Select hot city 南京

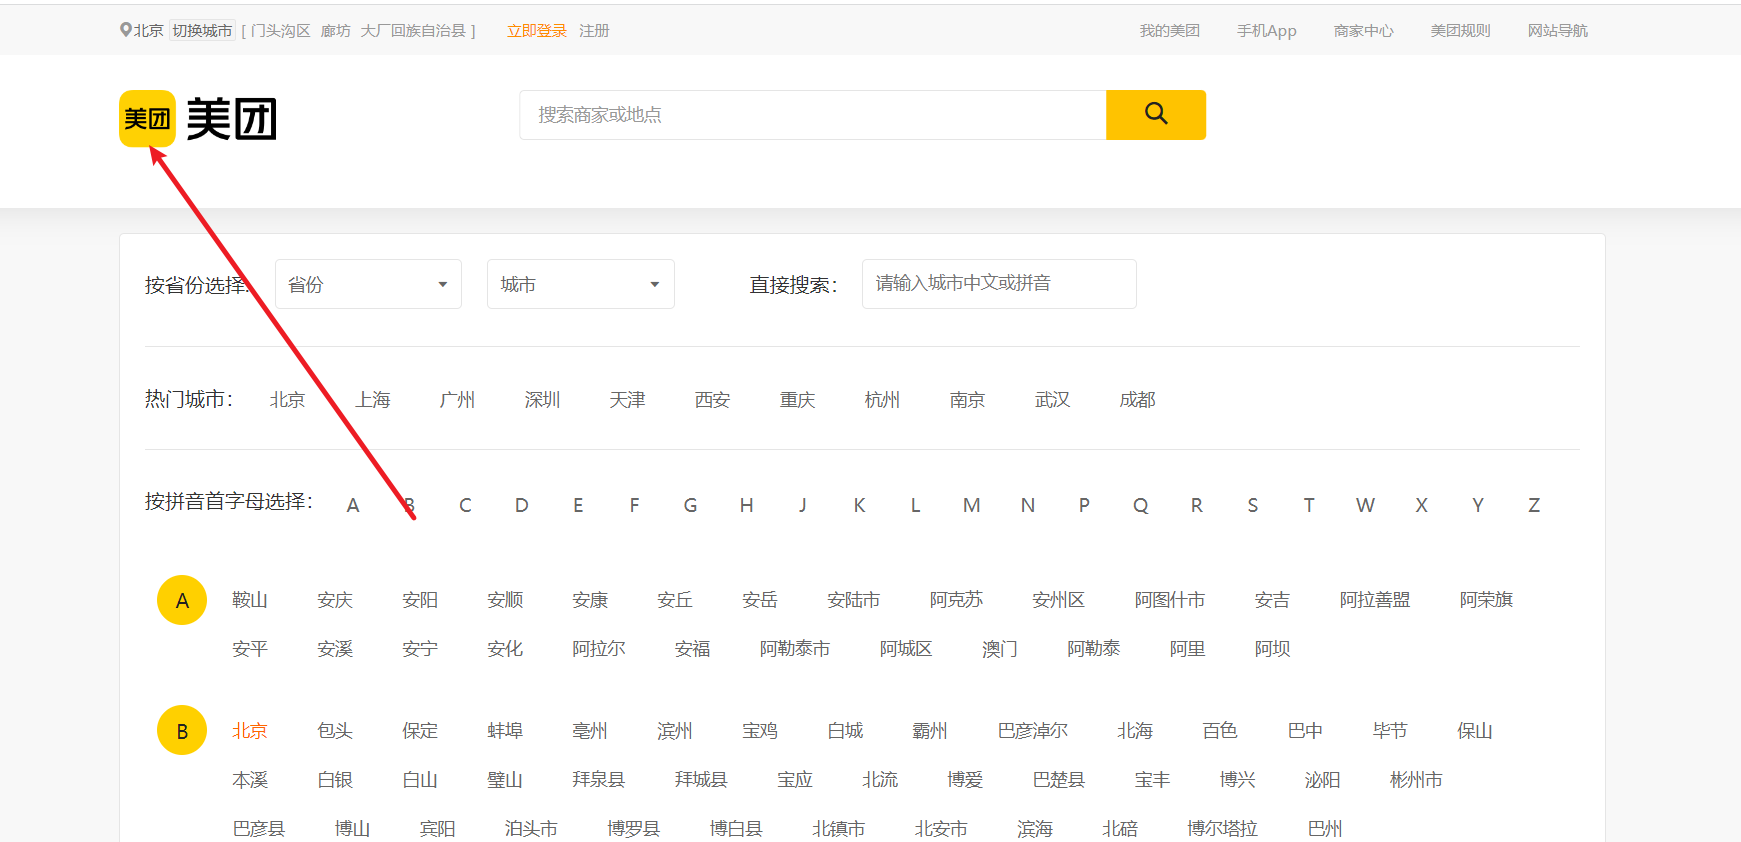[968, 400]
